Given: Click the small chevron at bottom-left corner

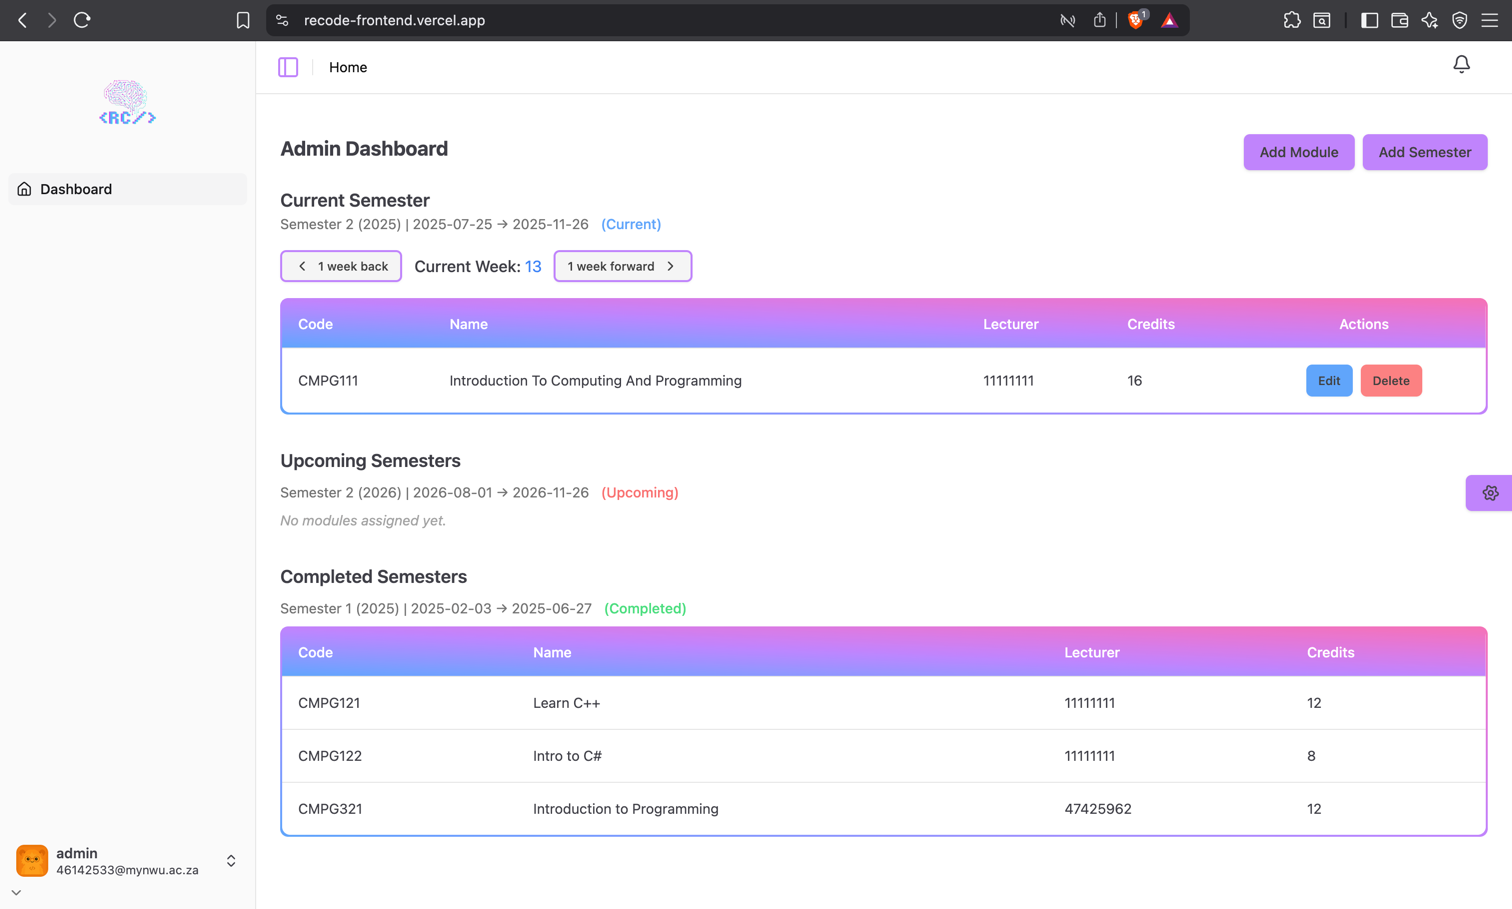Looking at the screenshot, I should pyautogui.click(x=16, y=893).
